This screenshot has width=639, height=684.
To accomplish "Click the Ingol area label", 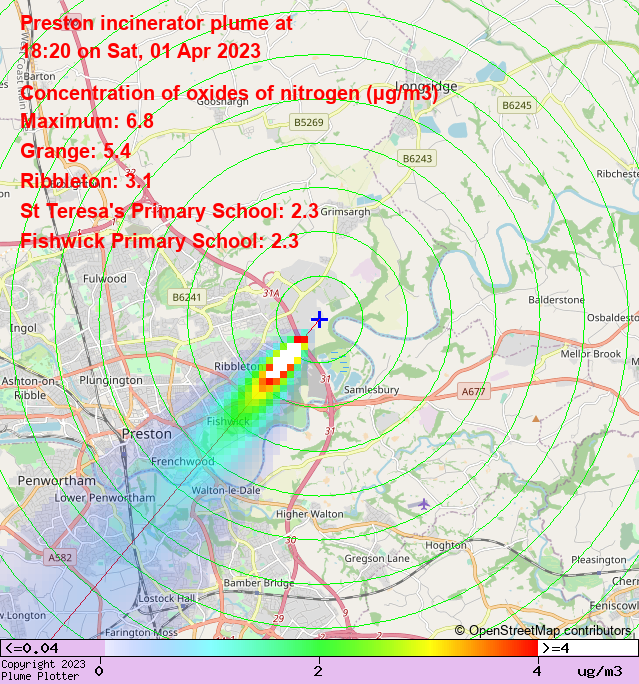I will point(24,328).
